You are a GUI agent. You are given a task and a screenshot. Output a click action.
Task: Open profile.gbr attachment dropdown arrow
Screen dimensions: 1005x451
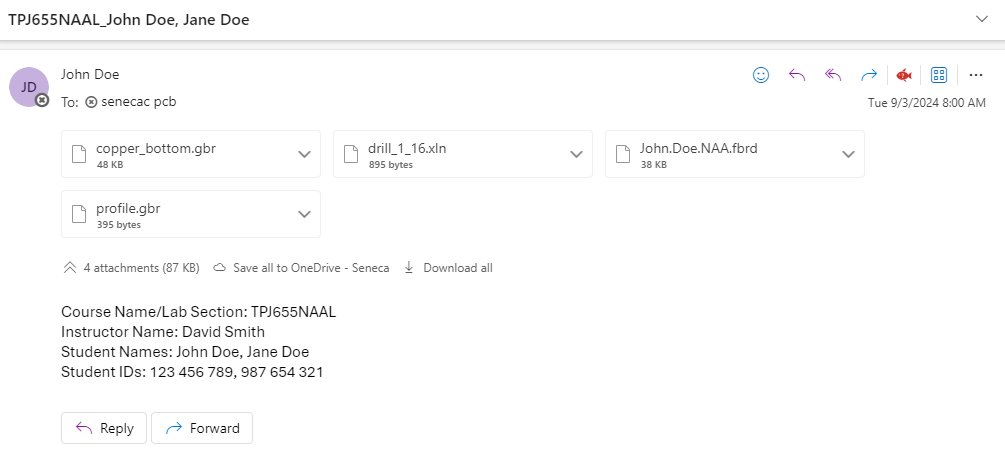coord(304,214)
